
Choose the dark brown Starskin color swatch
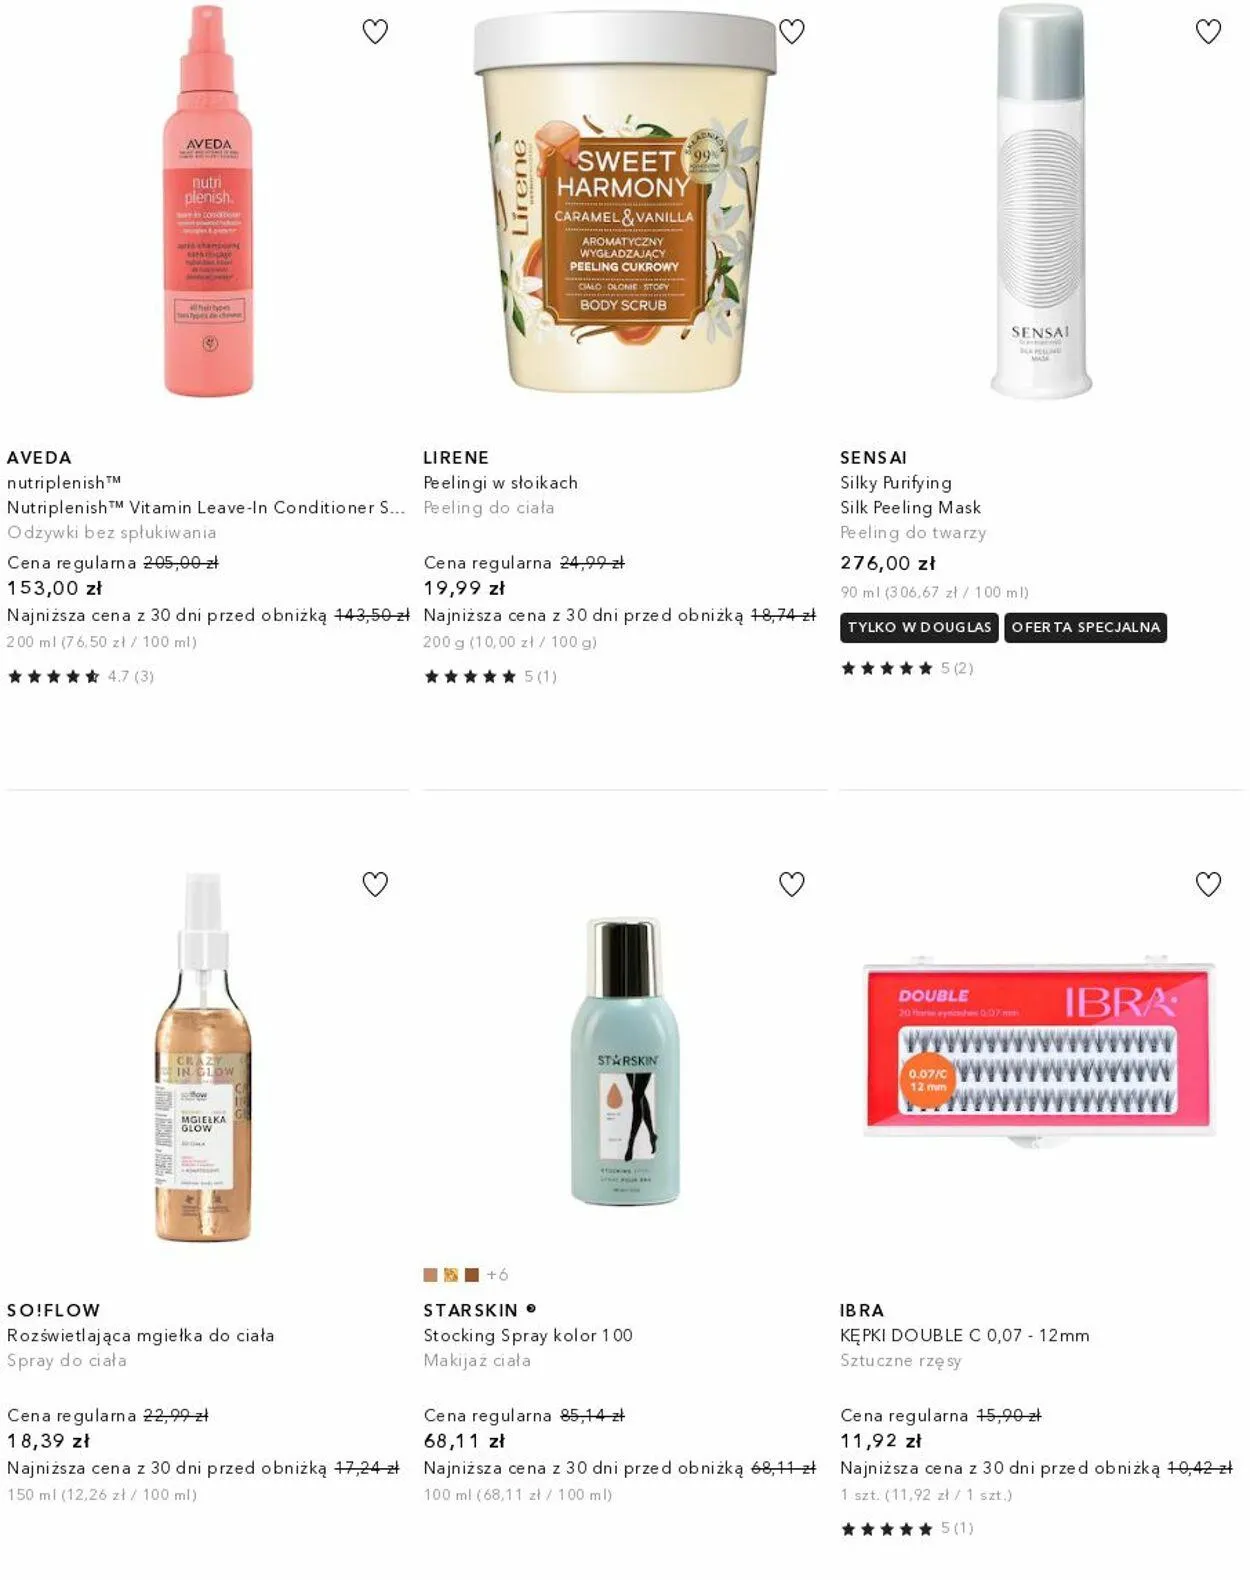coord(472,1275)
